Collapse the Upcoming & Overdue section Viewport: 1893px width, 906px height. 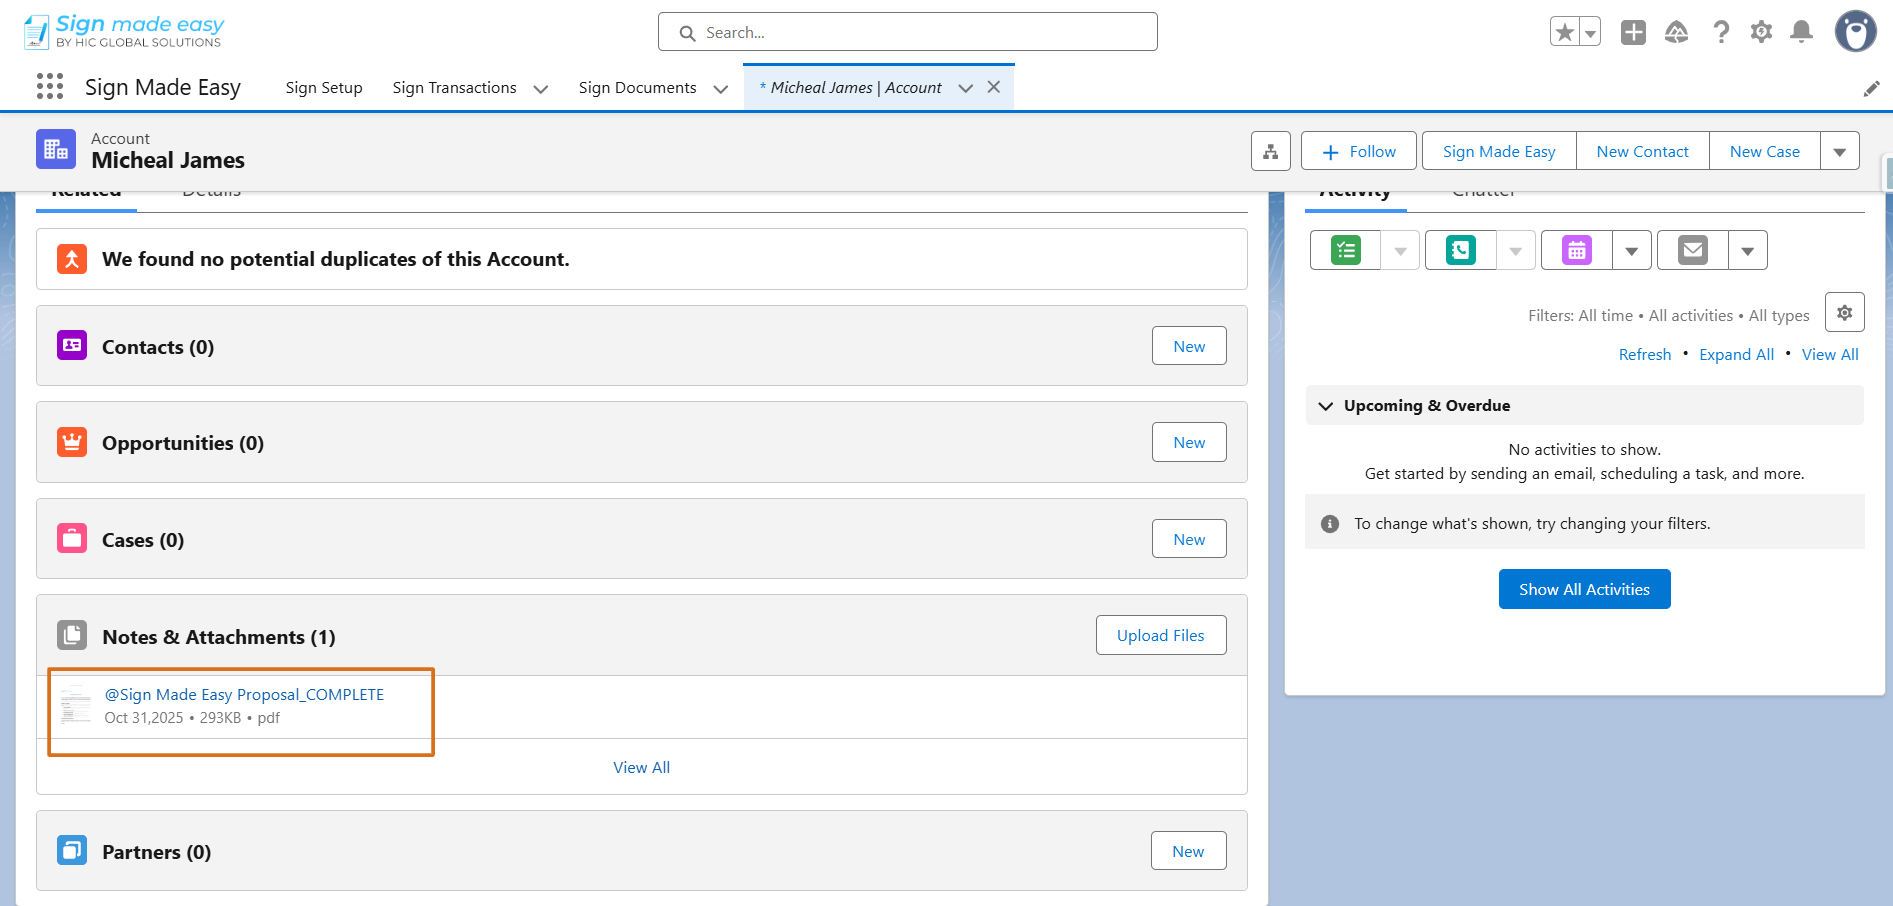click(x=1326, y=406)
